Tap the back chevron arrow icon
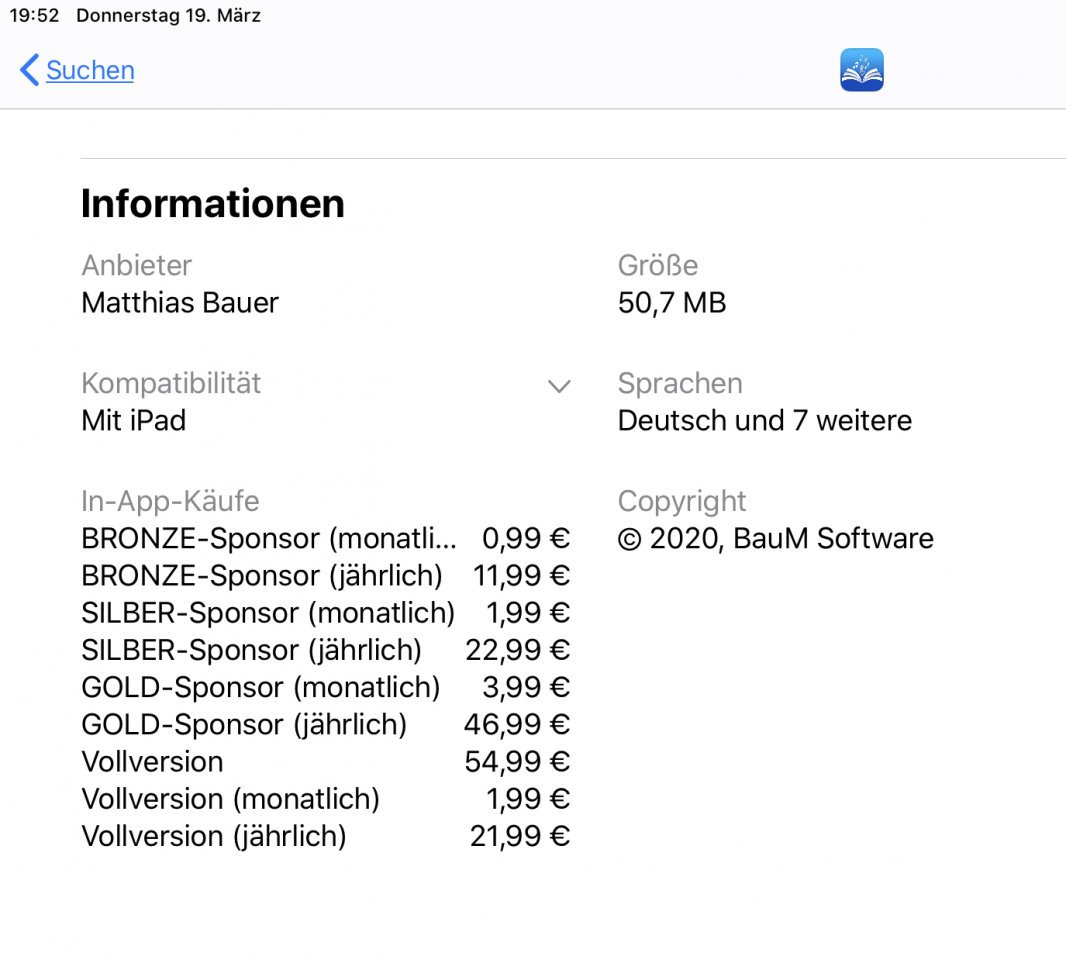The image size is (1066, 960). tap(29, 70)
